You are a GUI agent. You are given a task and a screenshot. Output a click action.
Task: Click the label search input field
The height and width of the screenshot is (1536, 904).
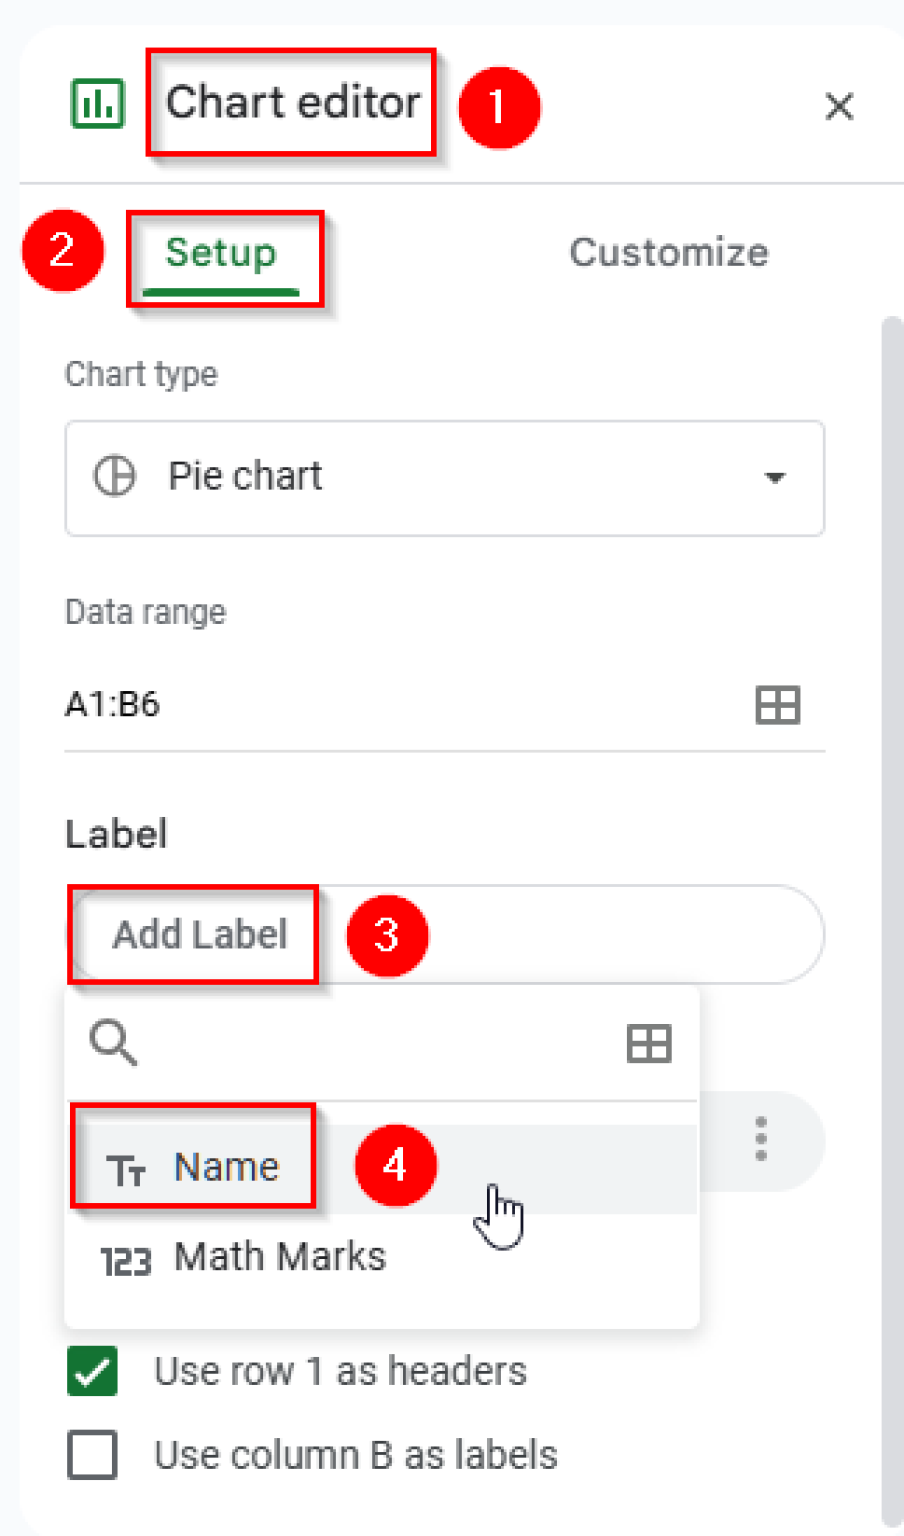coord(350,1043)
